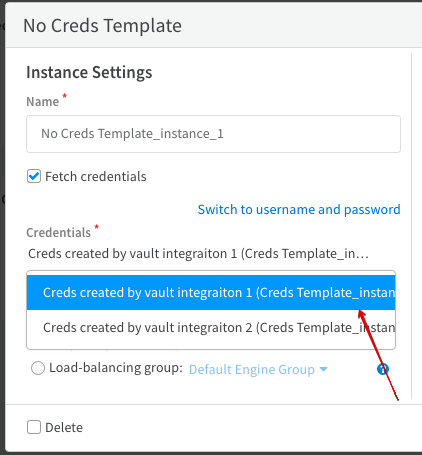422x455 pixels.
Task: Choose Creds created by vault integraiton 1
Action: 211,292
